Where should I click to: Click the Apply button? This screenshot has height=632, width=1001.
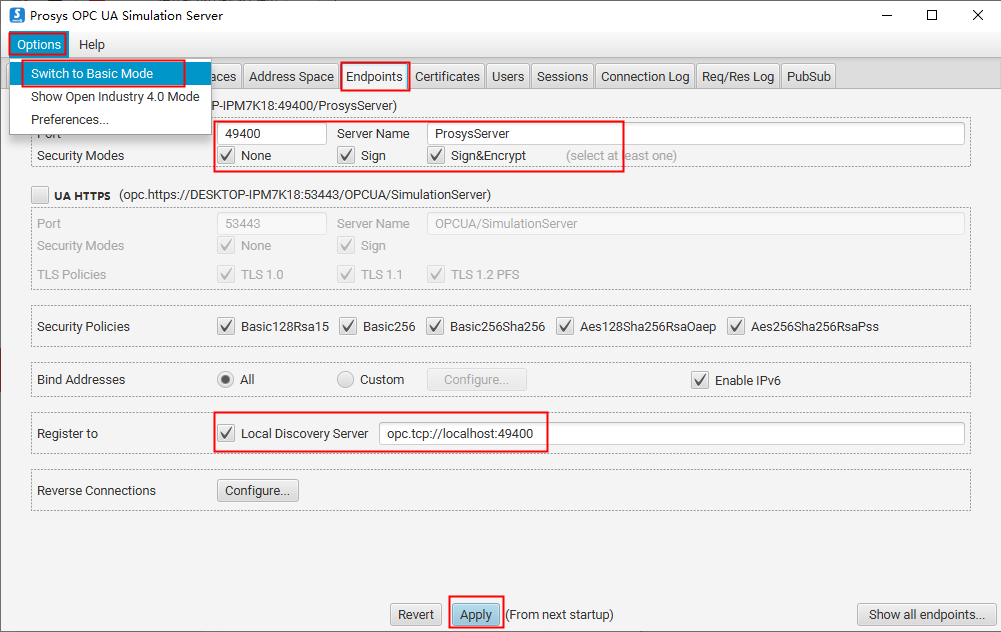coord(476,615)
